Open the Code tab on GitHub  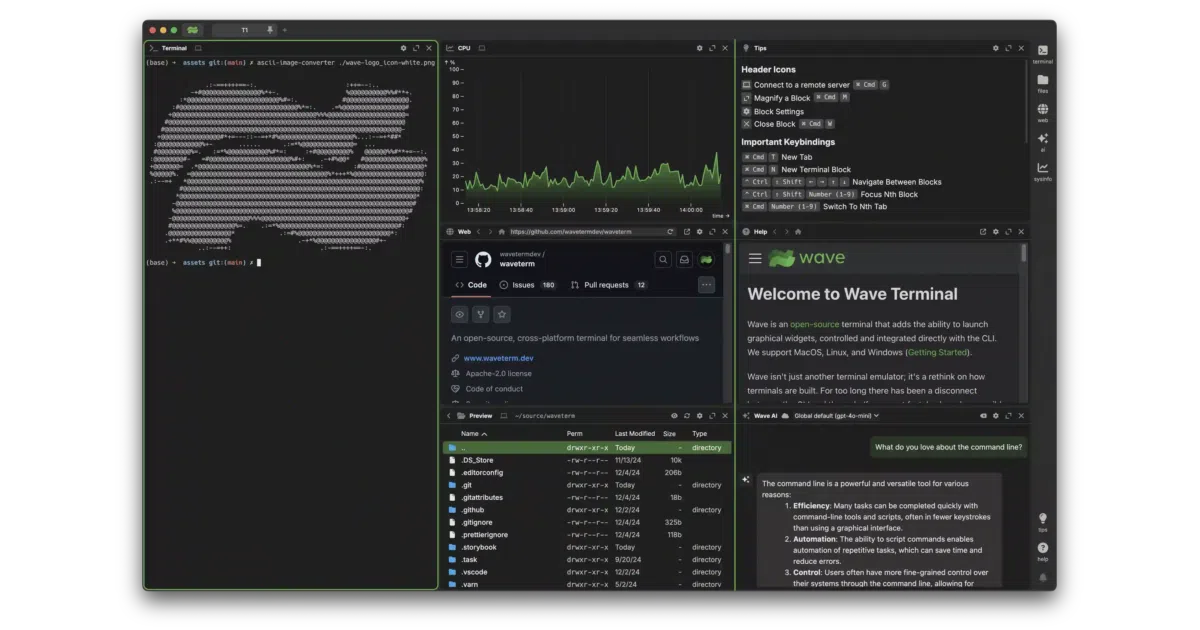[471, 285]
